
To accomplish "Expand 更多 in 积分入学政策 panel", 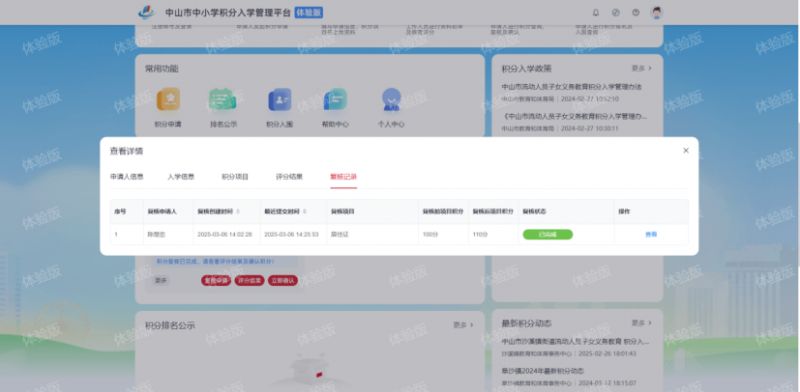I will coord(641,68).
